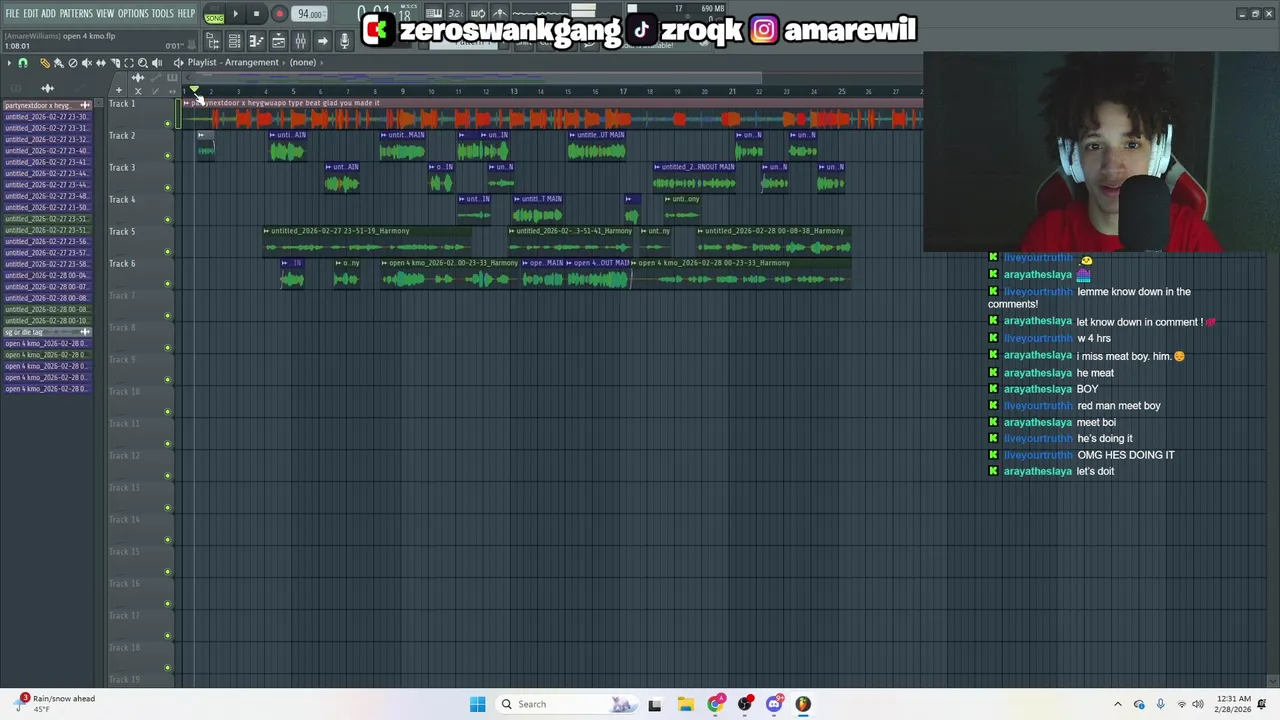Select the Slip tool
Screen dimensions: 1280x720
tap(100, 63)
